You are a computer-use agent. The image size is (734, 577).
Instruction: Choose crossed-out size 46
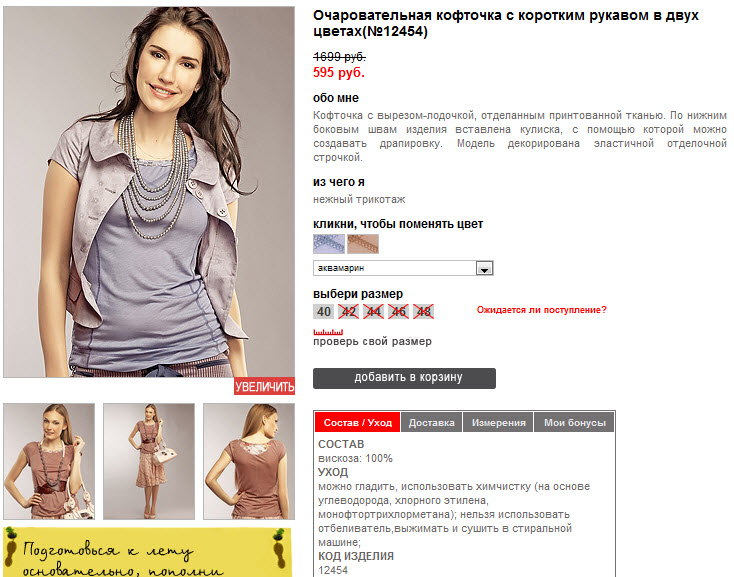[x=398, y=312]
